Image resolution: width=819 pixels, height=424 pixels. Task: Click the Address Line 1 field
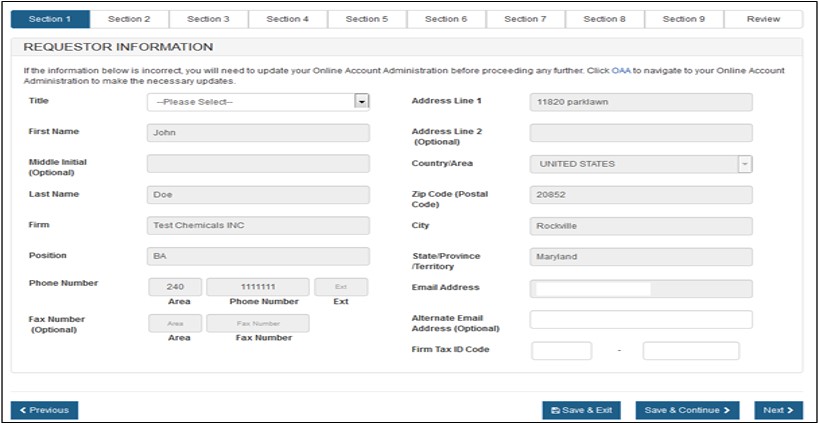click(x=640, y=102)
